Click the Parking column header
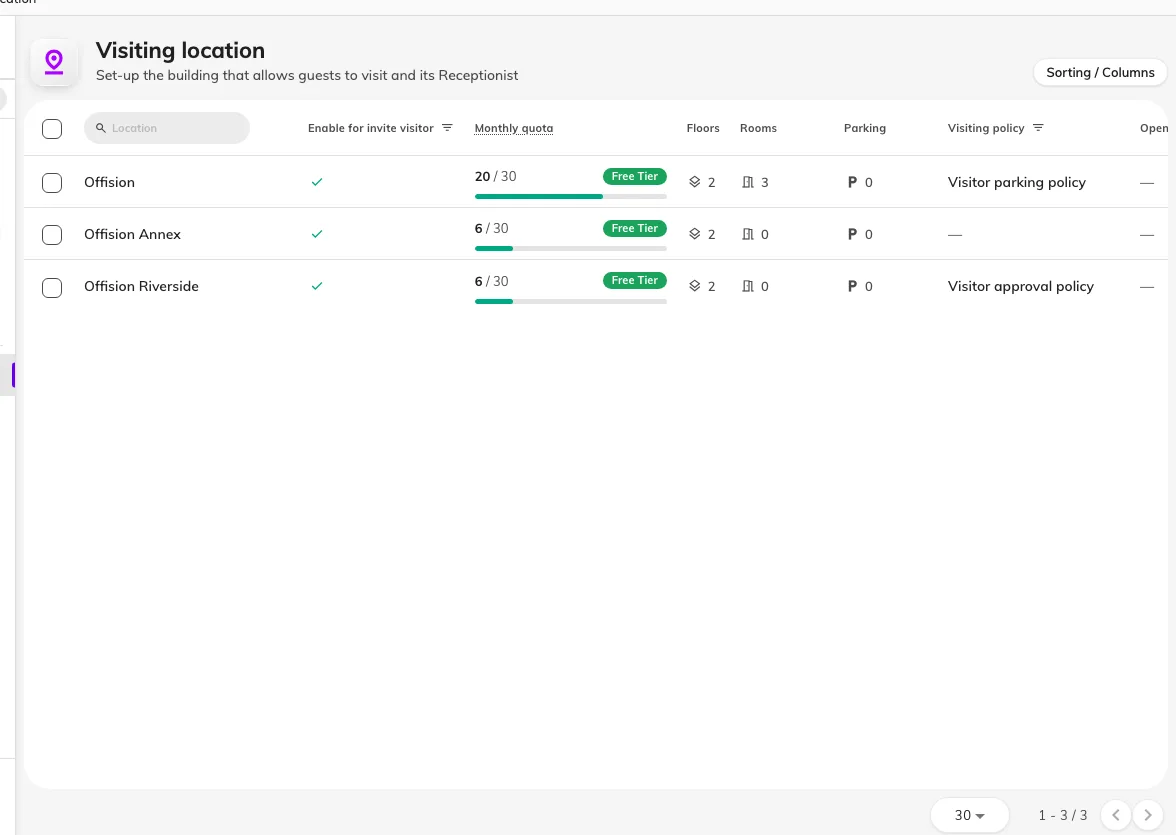This screenshot has height=835, width=1176. tap(865, 128)
